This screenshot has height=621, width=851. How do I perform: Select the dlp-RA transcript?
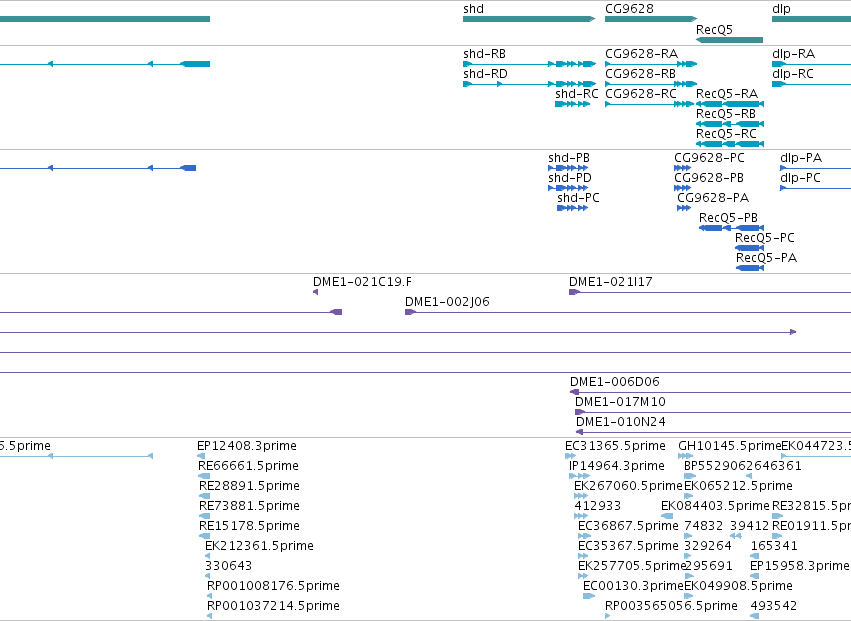coord(793,54)
